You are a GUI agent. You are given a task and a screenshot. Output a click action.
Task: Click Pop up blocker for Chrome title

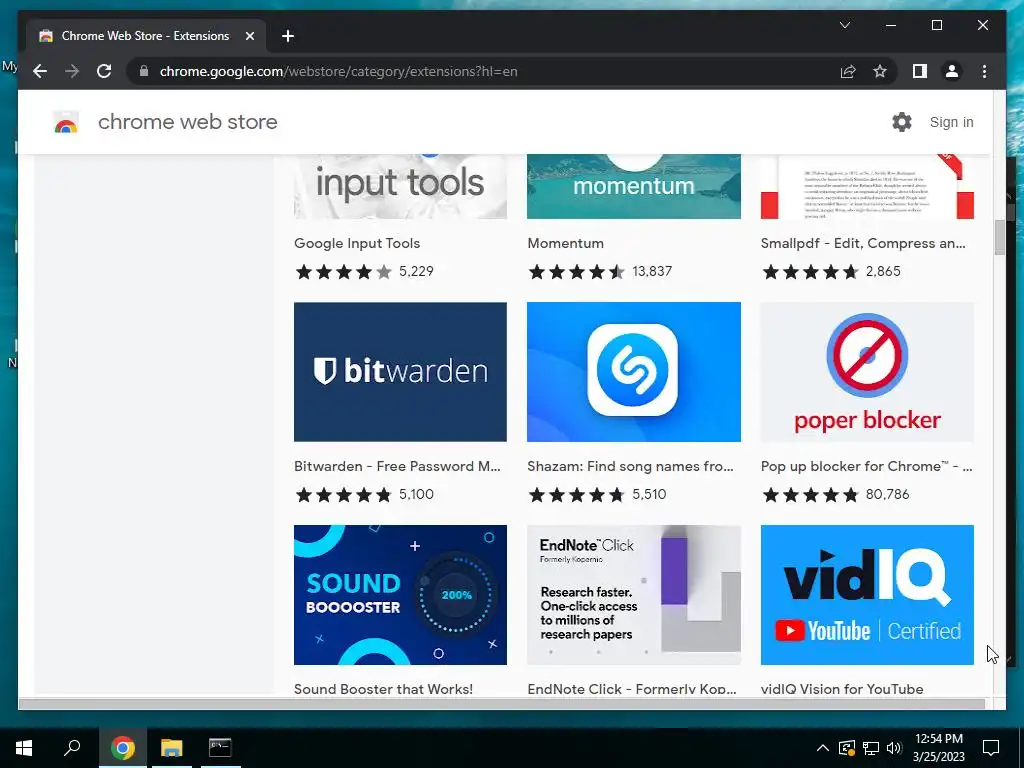click(866, 466)
